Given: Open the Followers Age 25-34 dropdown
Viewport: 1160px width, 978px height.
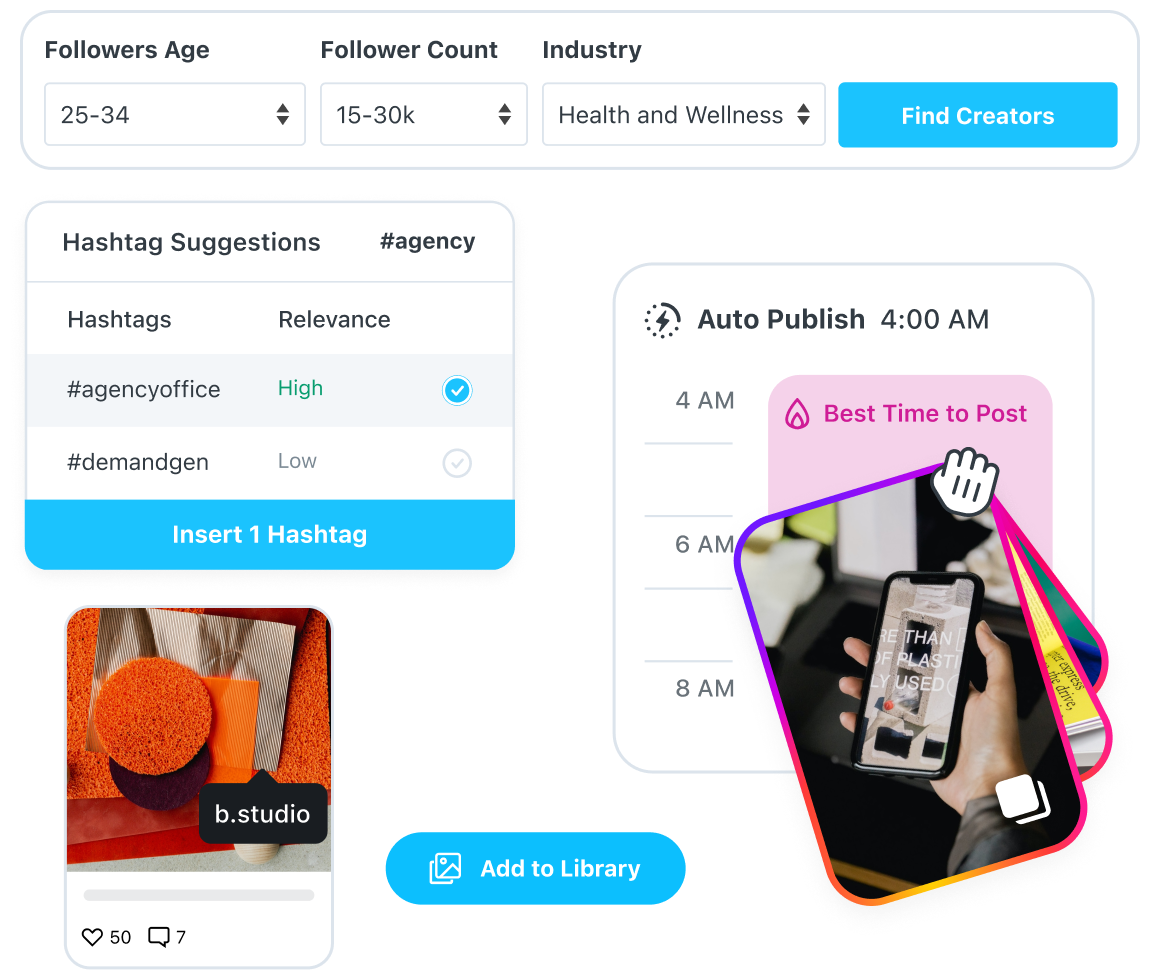Looking at the screenshot, I should click(x=175, y=115).
